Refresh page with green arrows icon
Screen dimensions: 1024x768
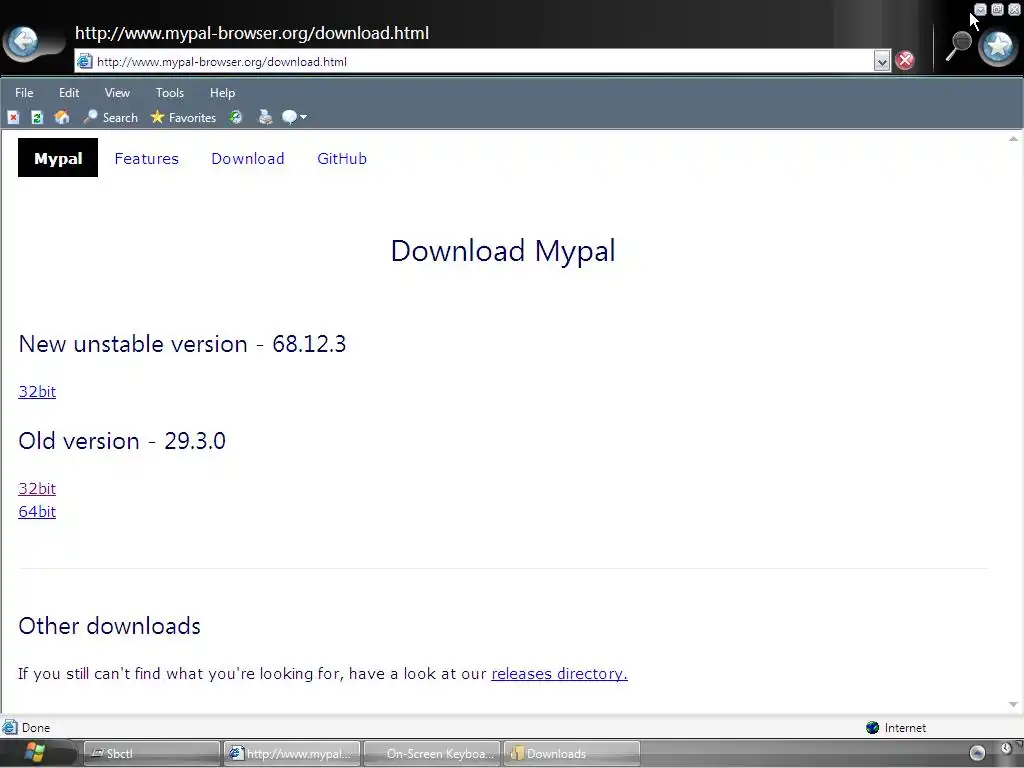(37, 118)
